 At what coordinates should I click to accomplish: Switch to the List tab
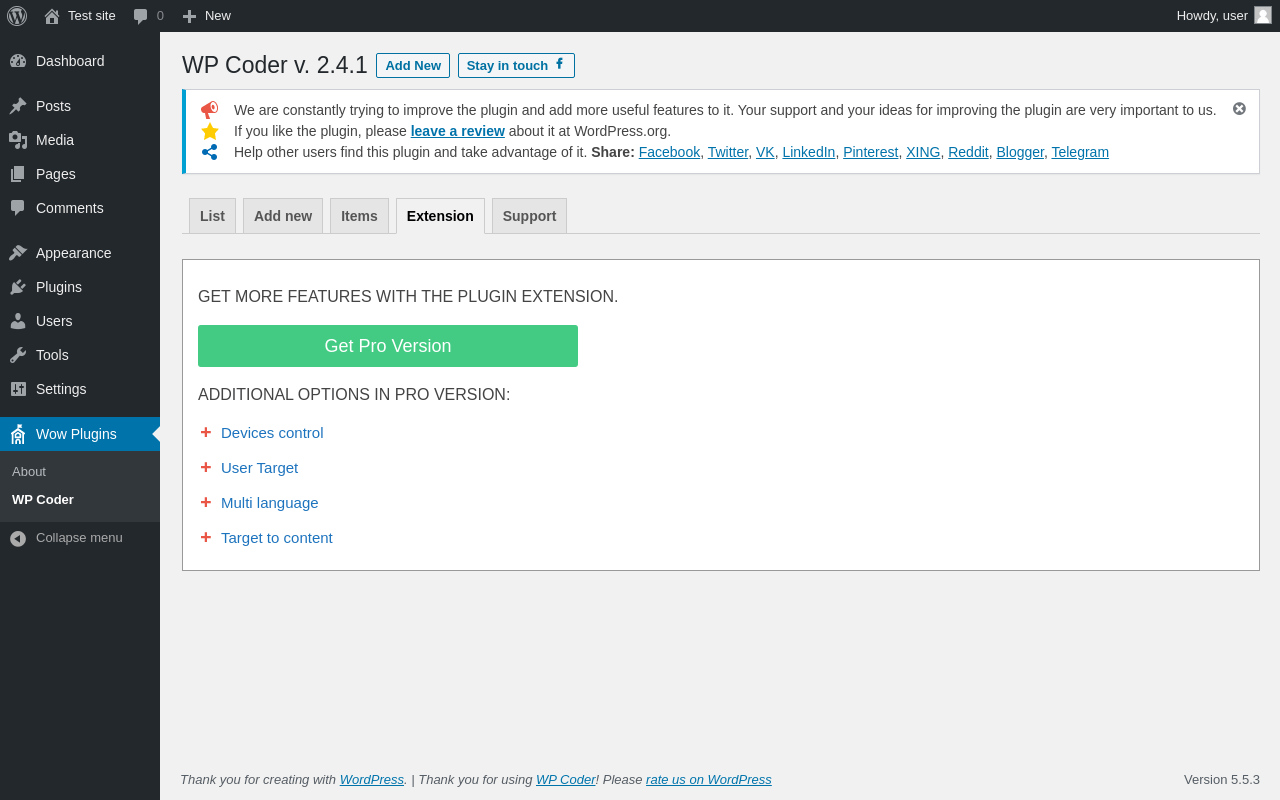[212, 216]
